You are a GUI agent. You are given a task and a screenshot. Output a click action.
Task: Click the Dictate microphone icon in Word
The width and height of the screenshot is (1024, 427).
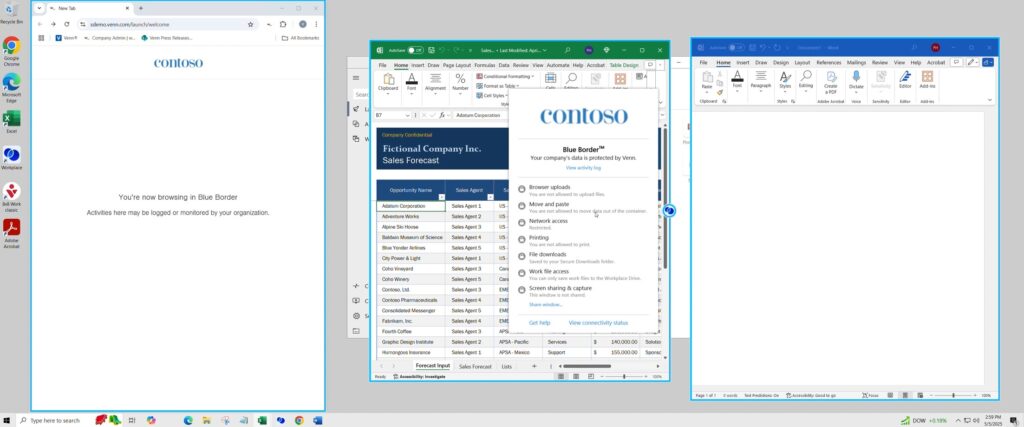pyautogui.click(x=856, y=80)
